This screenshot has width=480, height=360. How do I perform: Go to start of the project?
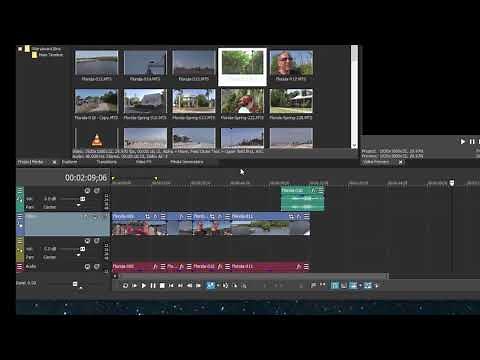(171, 286)
